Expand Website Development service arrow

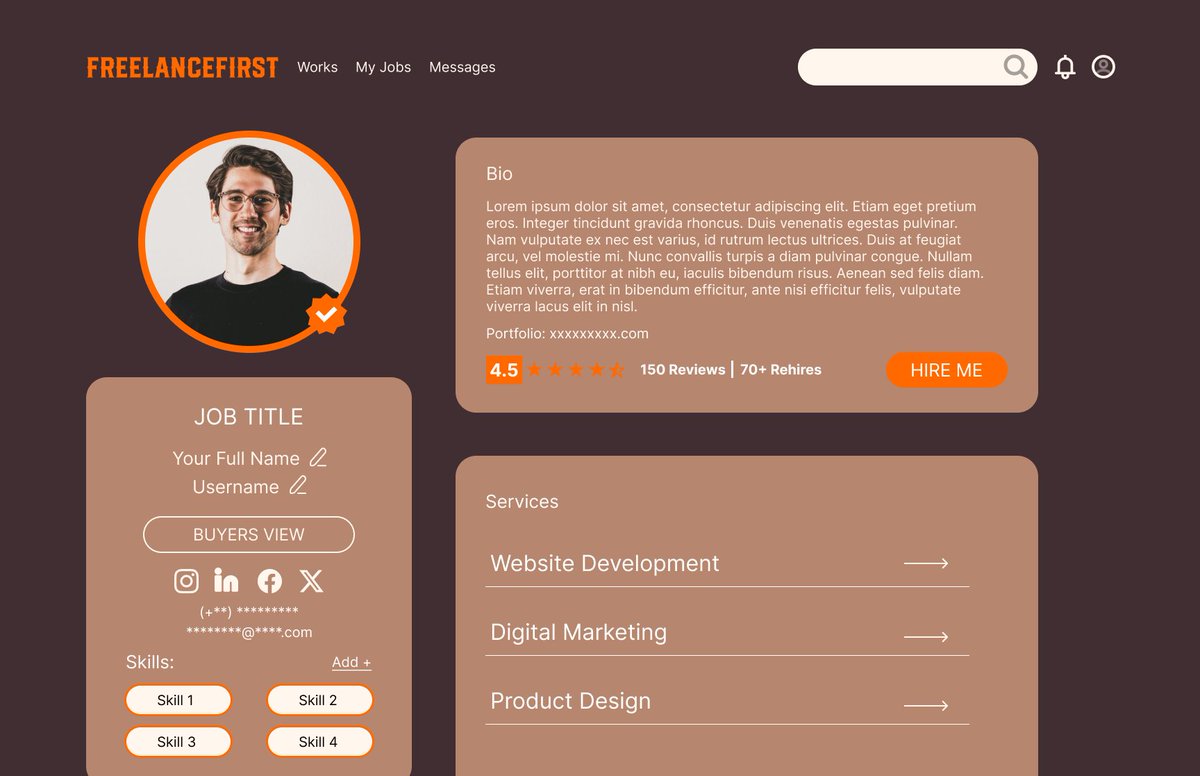point(926,564)
